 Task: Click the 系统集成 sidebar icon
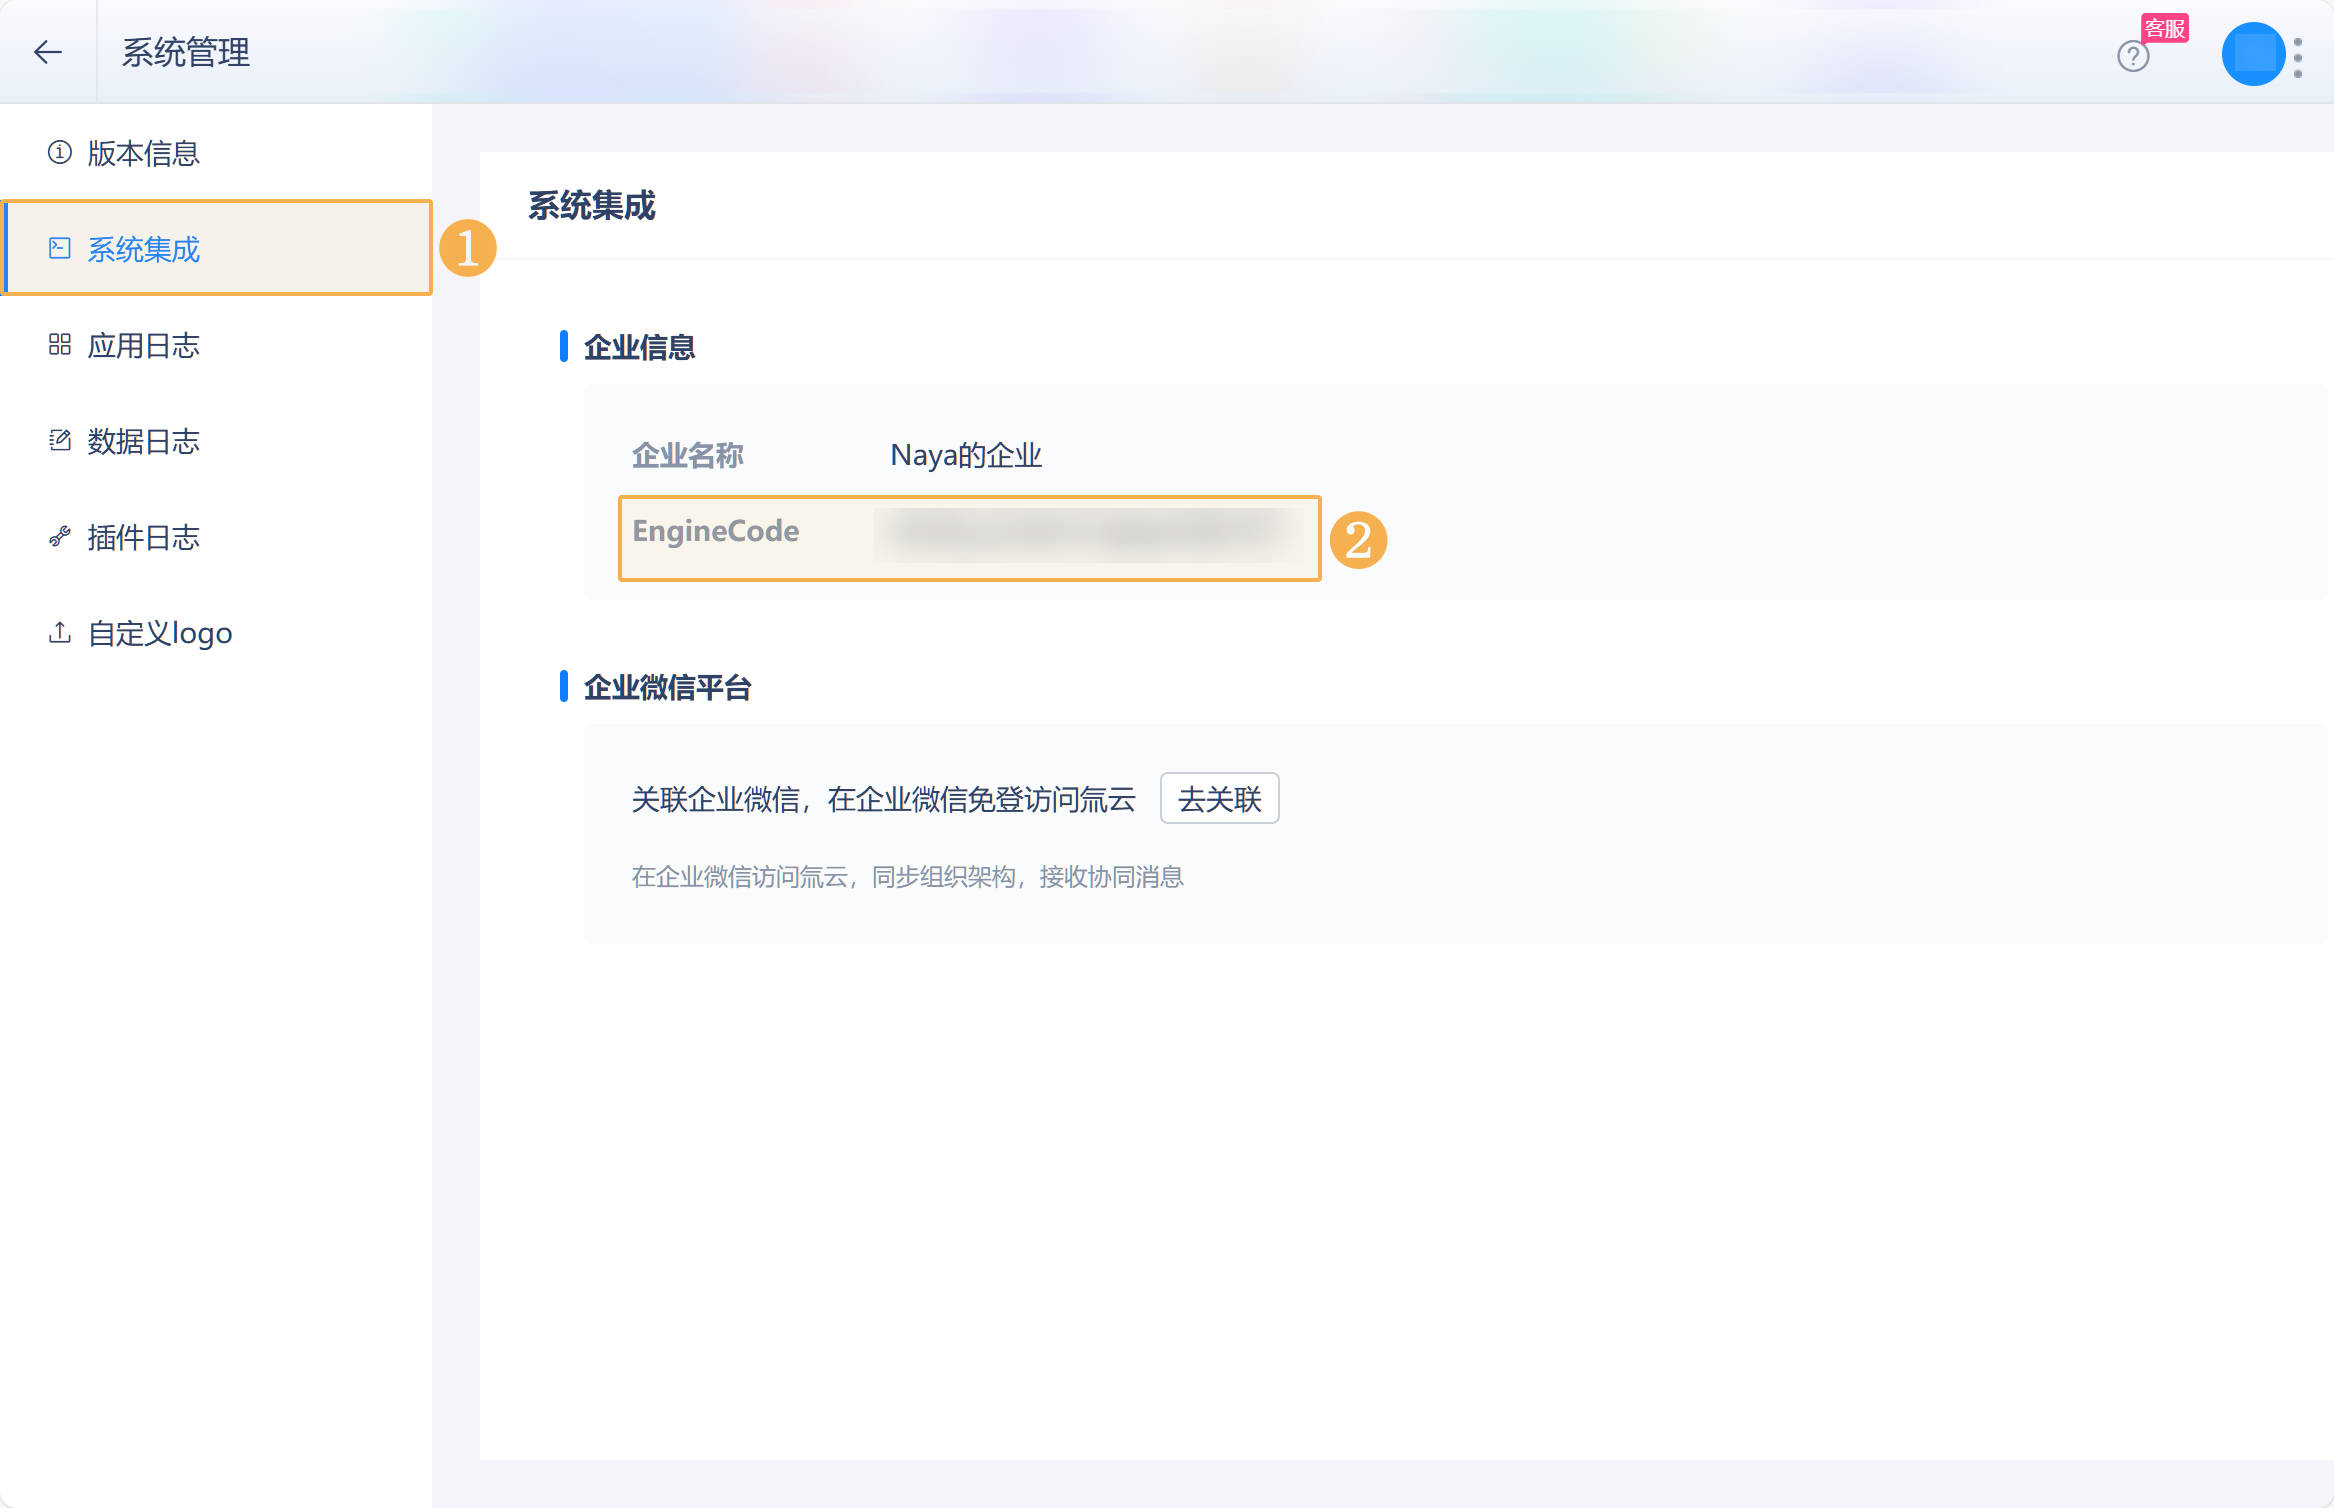[x=60, y=248]
